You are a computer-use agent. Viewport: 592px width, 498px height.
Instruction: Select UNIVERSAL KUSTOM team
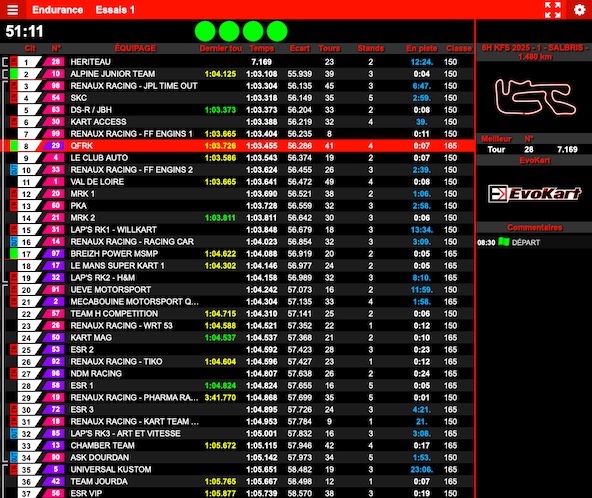pos(111,470)
